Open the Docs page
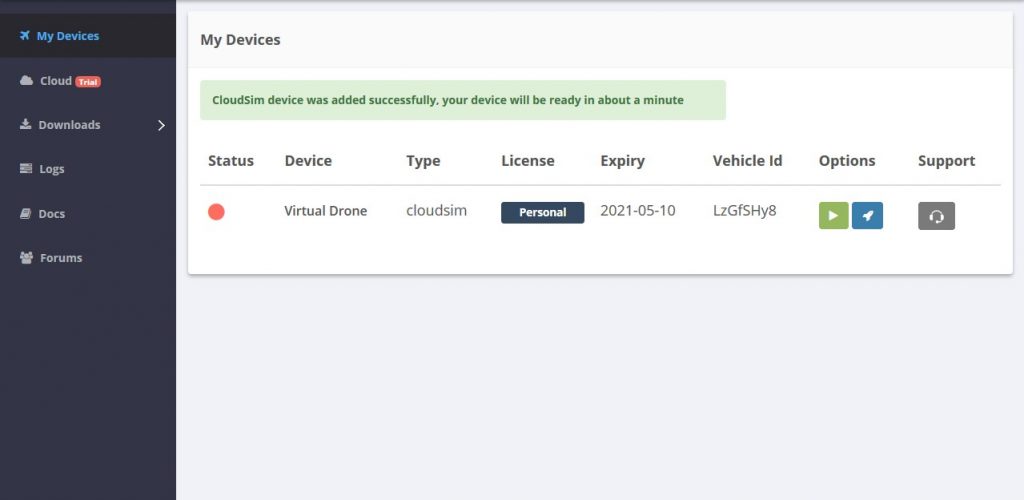 (52, 213)
